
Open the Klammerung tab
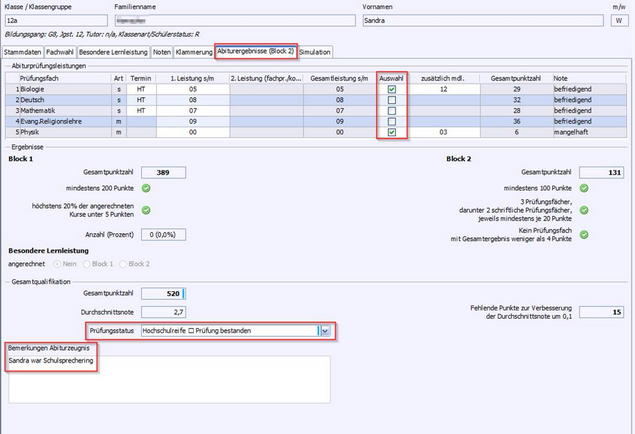click(x=193, y=51)
